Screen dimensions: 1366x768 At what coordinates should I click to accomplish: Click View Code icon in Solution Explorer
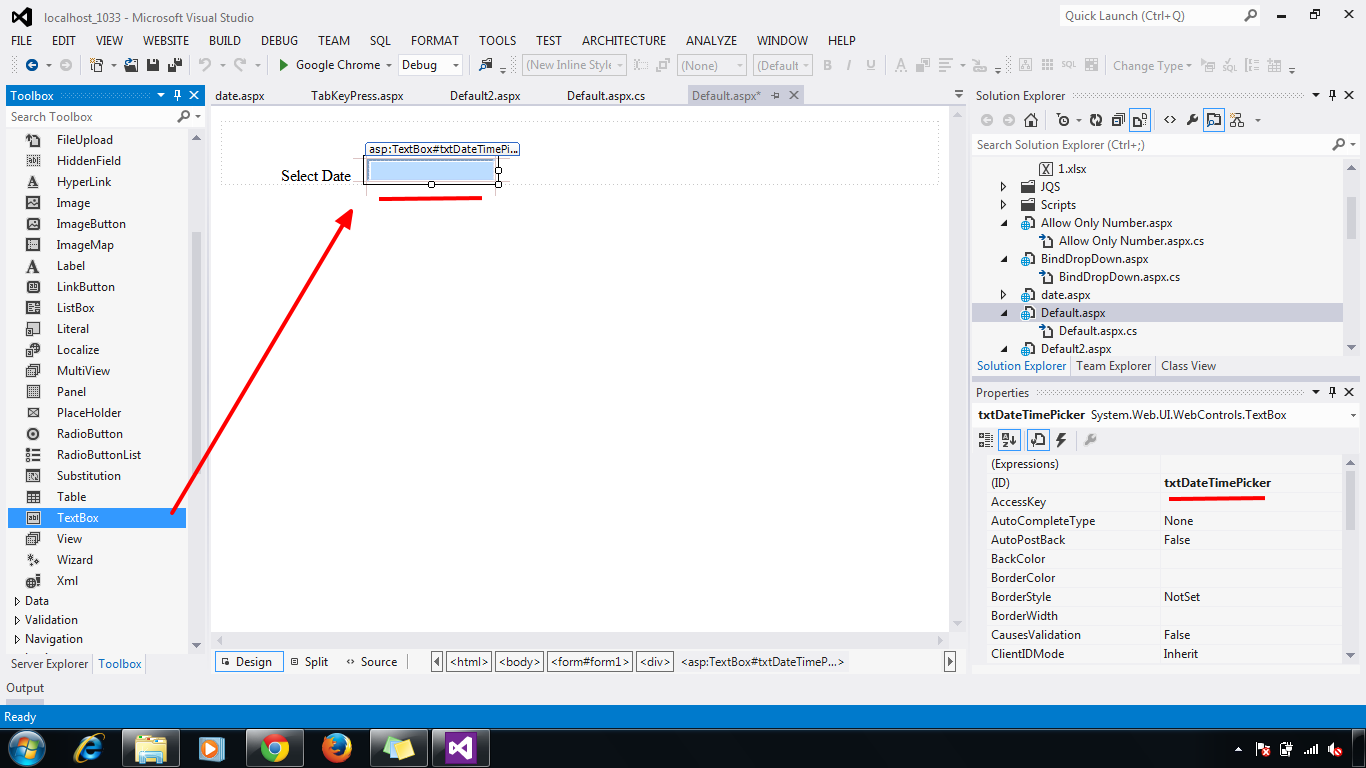pos(1170,120)
